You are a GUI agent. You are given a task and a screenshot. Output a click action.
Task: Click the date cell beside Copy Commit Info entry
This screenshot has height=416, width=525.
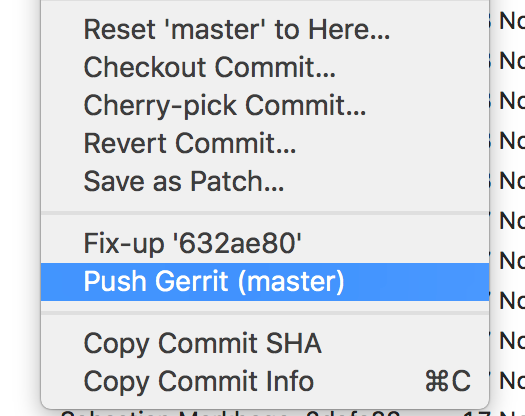tap(508, 380)
